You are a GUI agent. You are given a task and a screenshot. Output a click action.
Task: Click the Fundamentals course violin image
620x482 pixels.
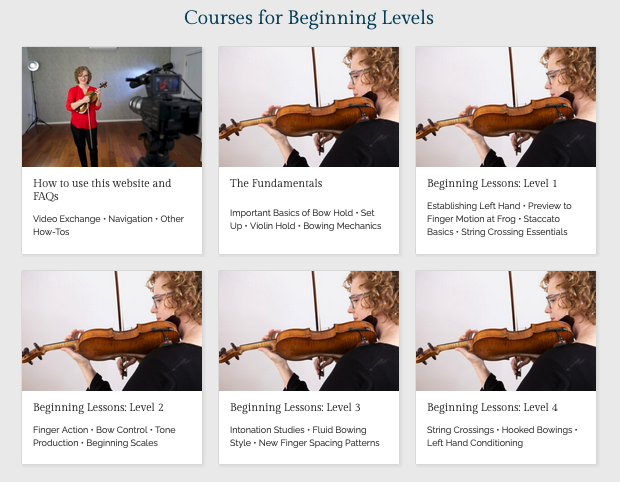[x=309, y=107]
